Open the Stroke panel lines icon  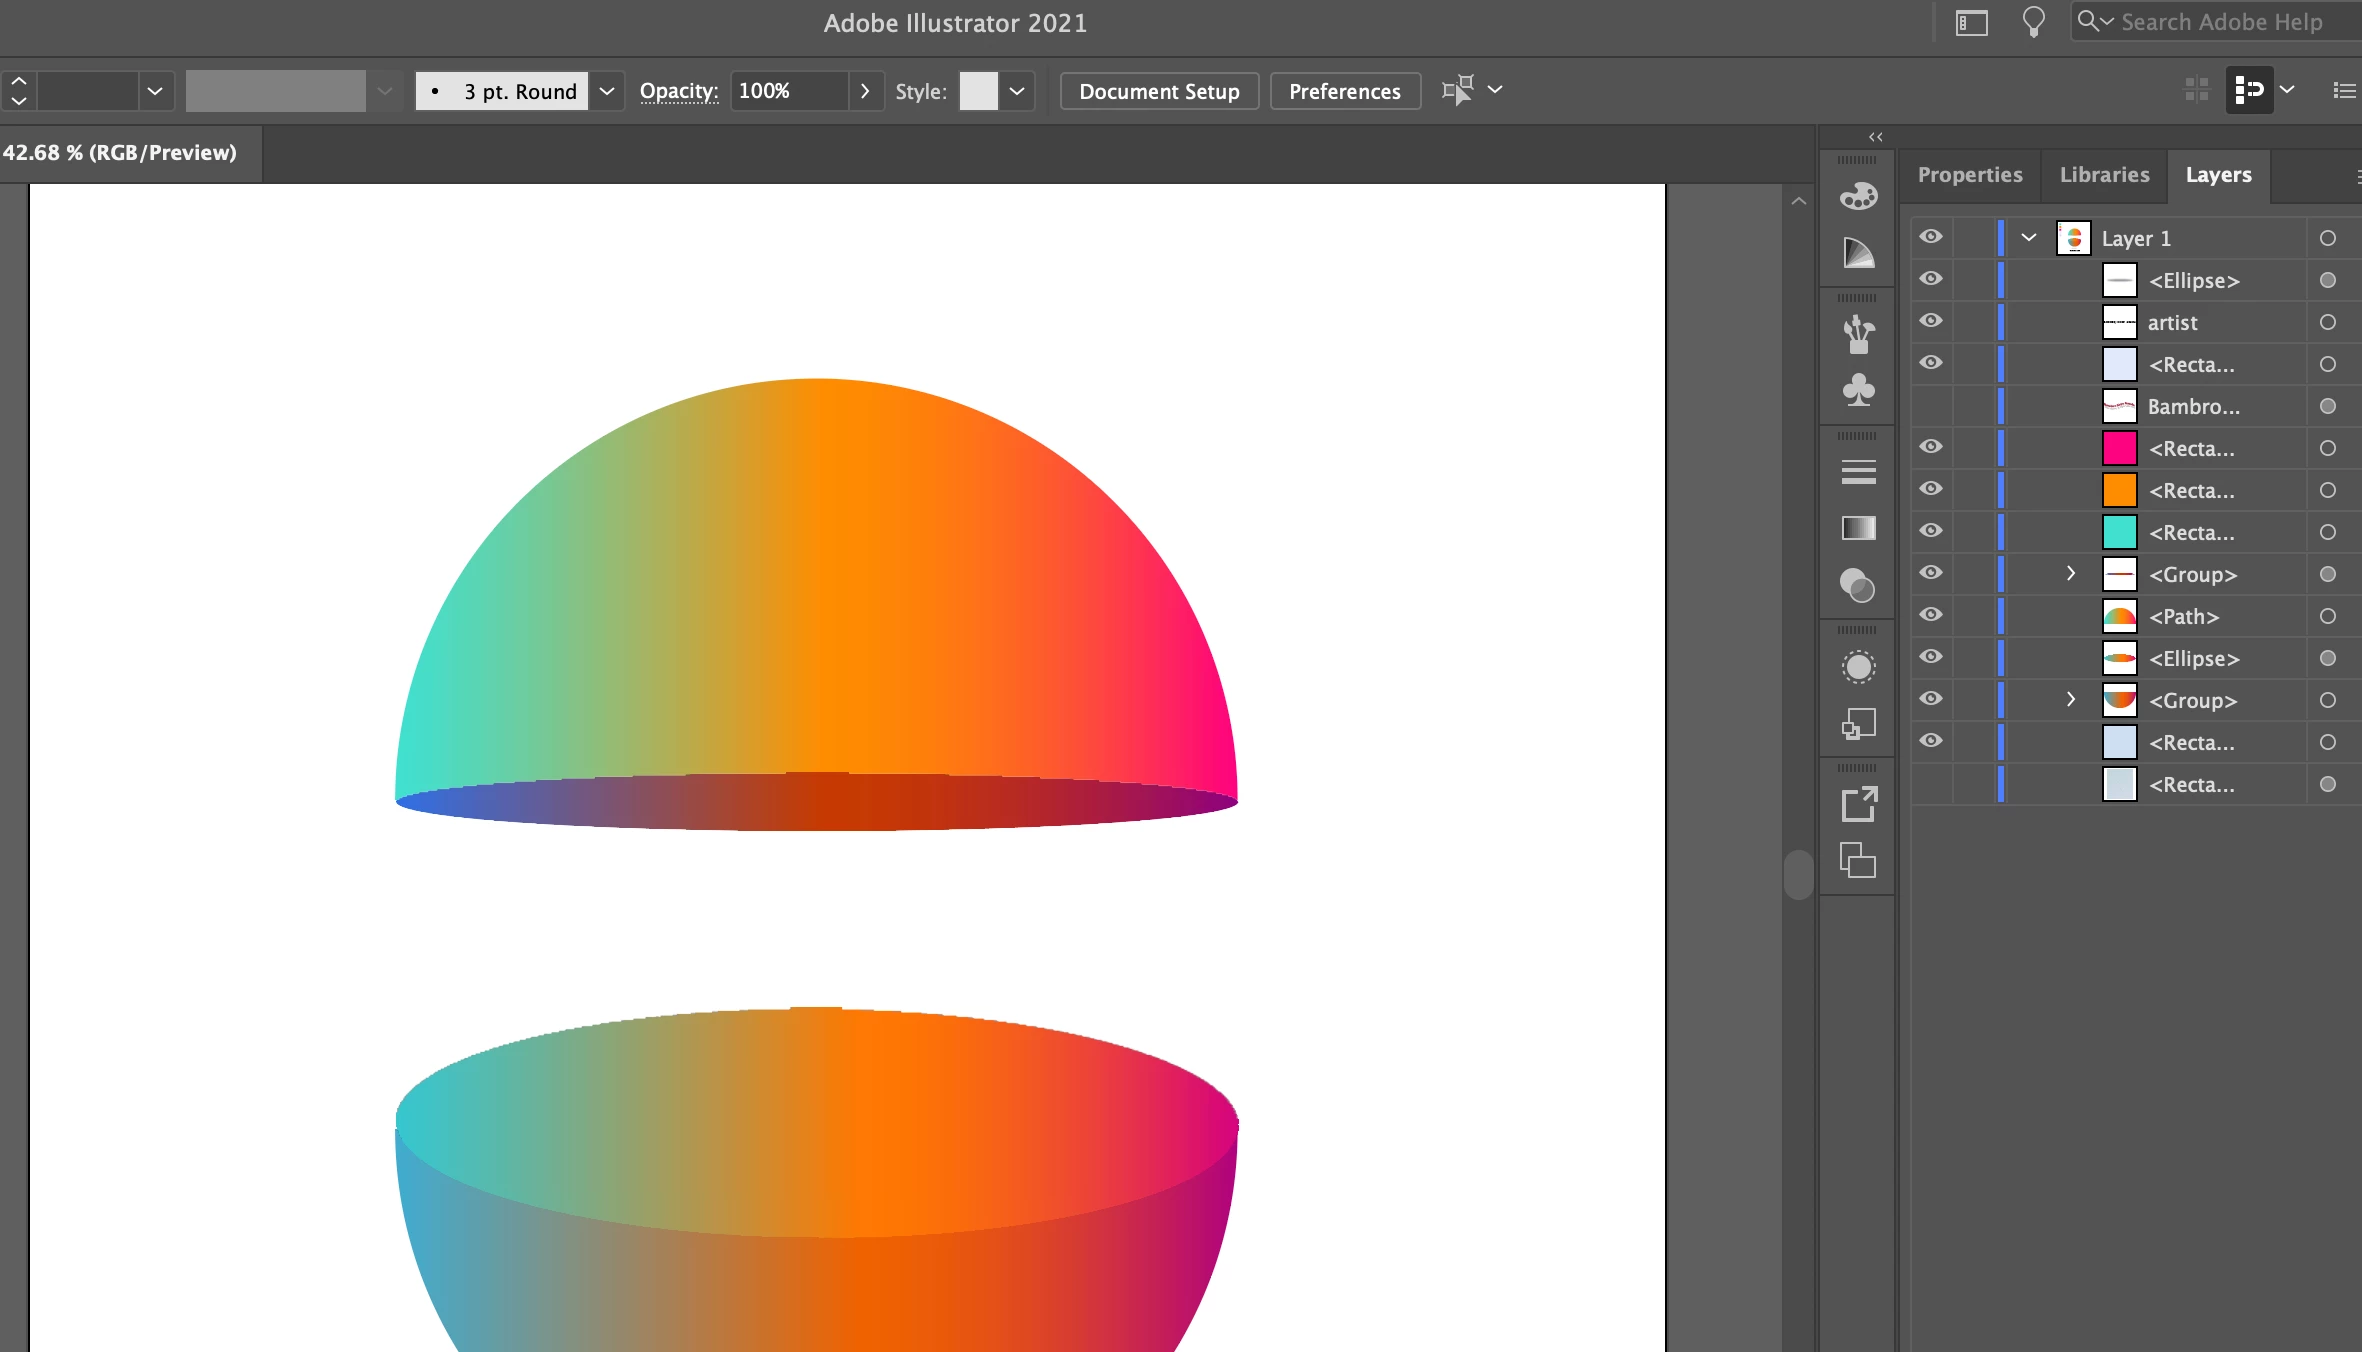[1858, 472]
